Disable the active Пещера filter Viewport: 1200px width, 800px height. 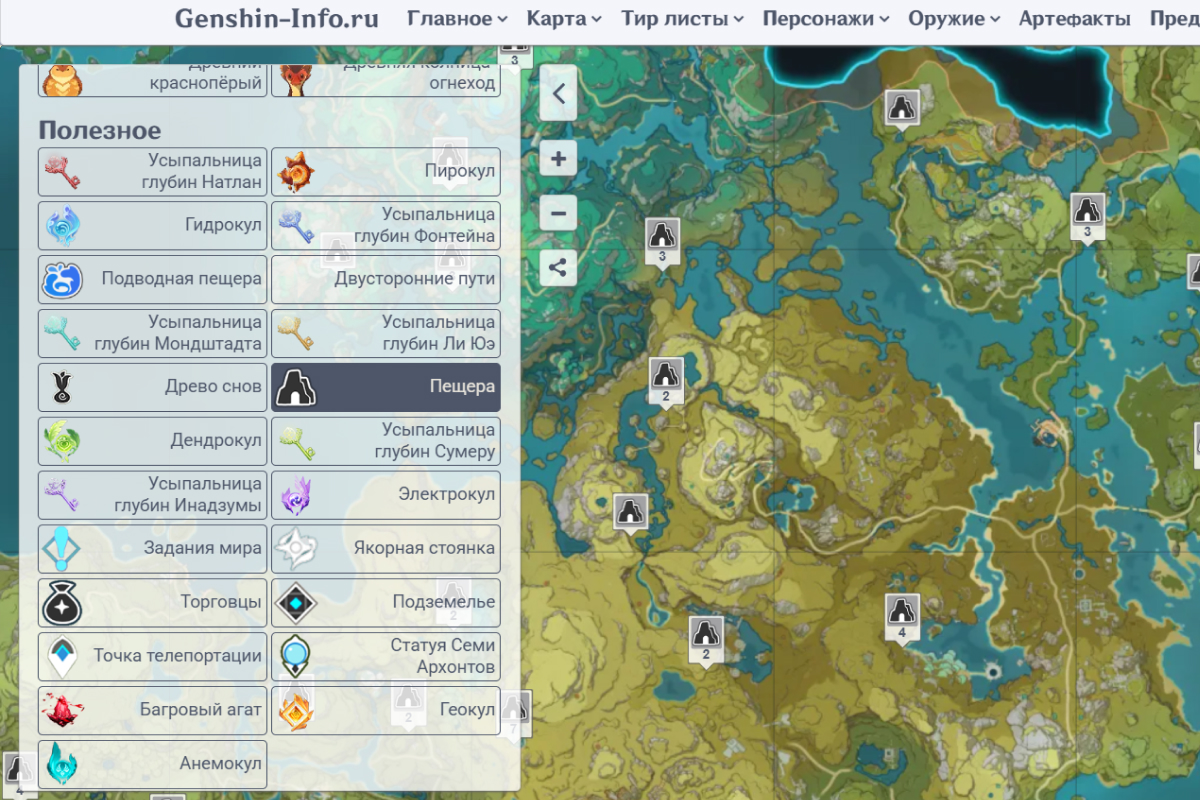(x=386, y=387)
